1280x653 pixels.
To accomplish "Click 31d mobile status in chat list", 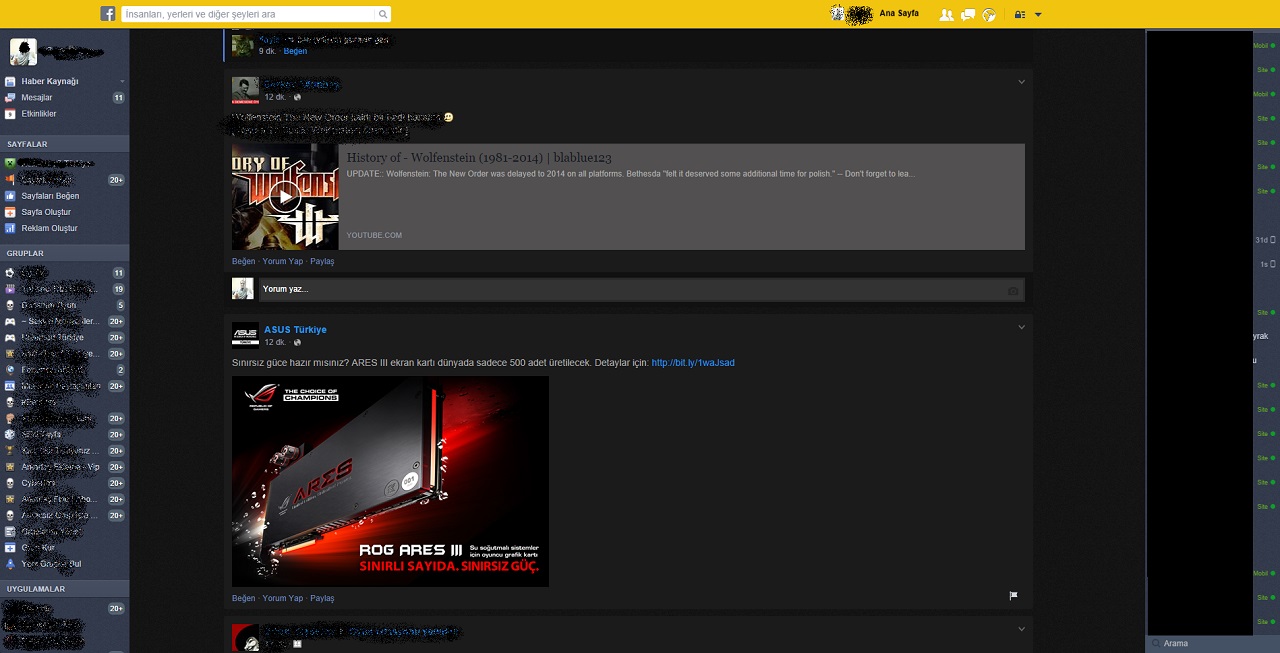I will pyautogui.click(x=1266, y=240).
